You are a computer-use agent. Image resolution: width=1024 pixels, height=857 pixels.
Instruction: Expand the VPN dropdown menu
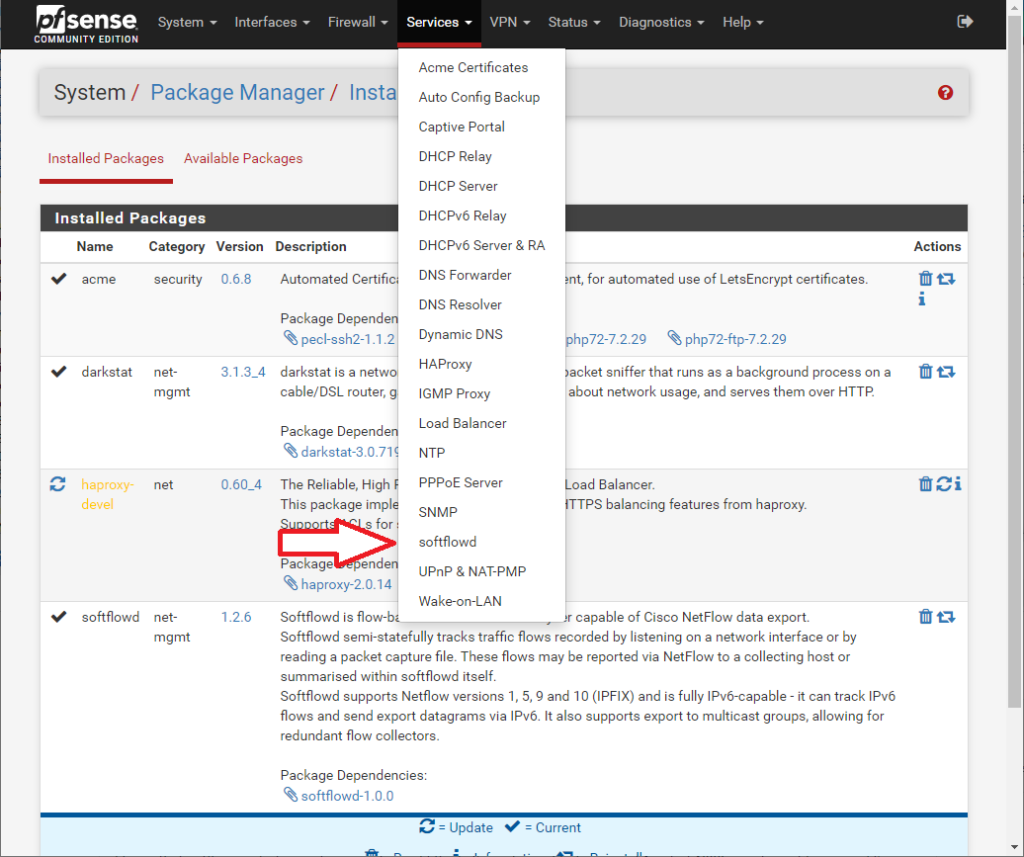(x=509, y=22)
